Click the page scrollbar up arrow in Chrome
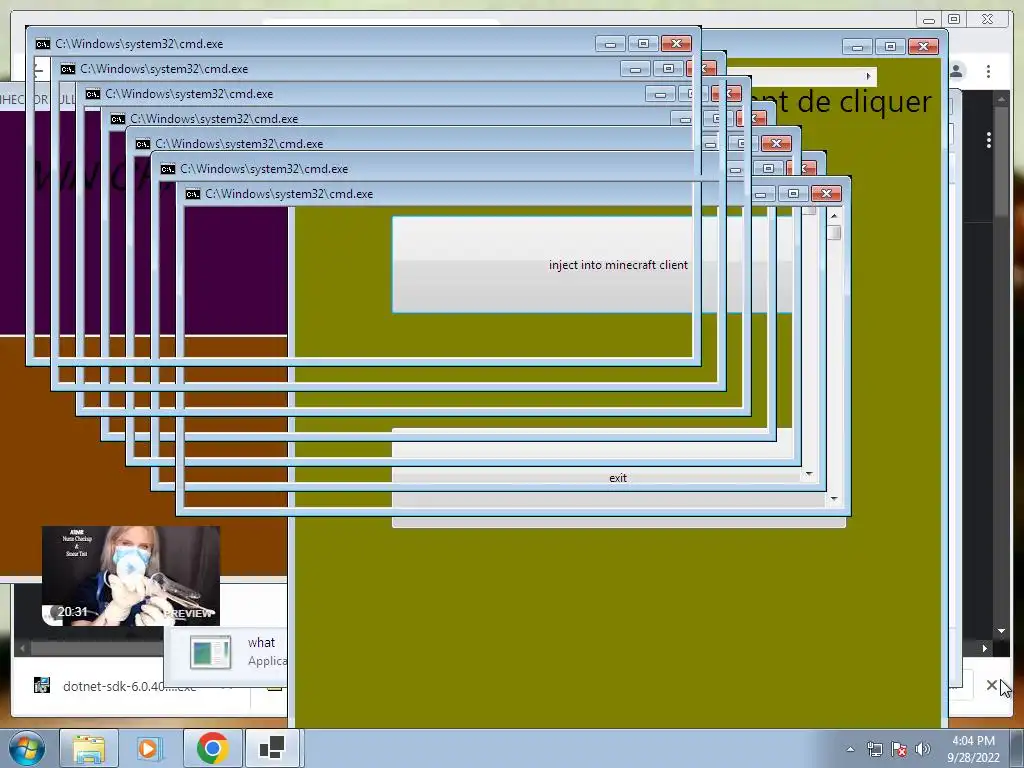This screenshot has width=1024, height=768. point(1001,99)
